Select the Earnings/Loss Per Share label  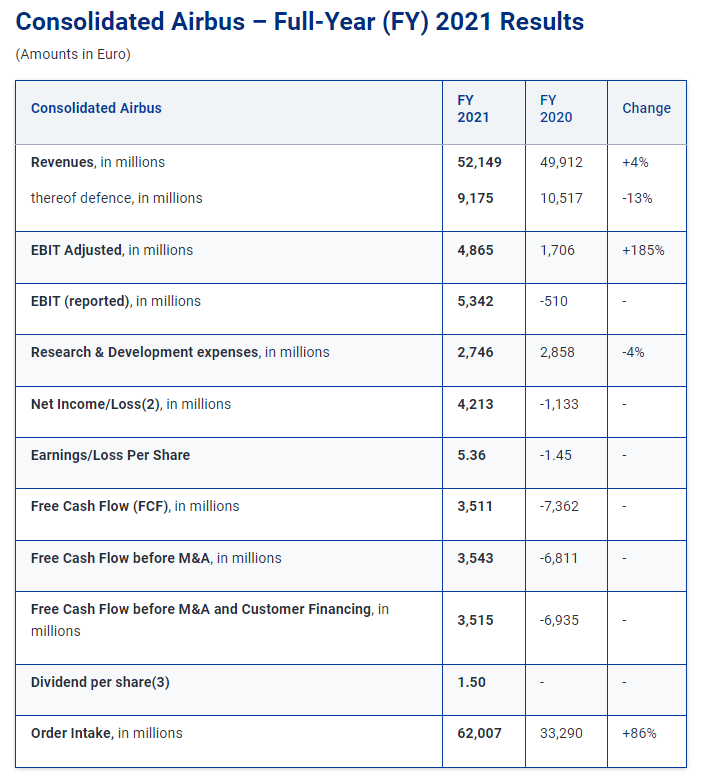[x=110, y=455]
